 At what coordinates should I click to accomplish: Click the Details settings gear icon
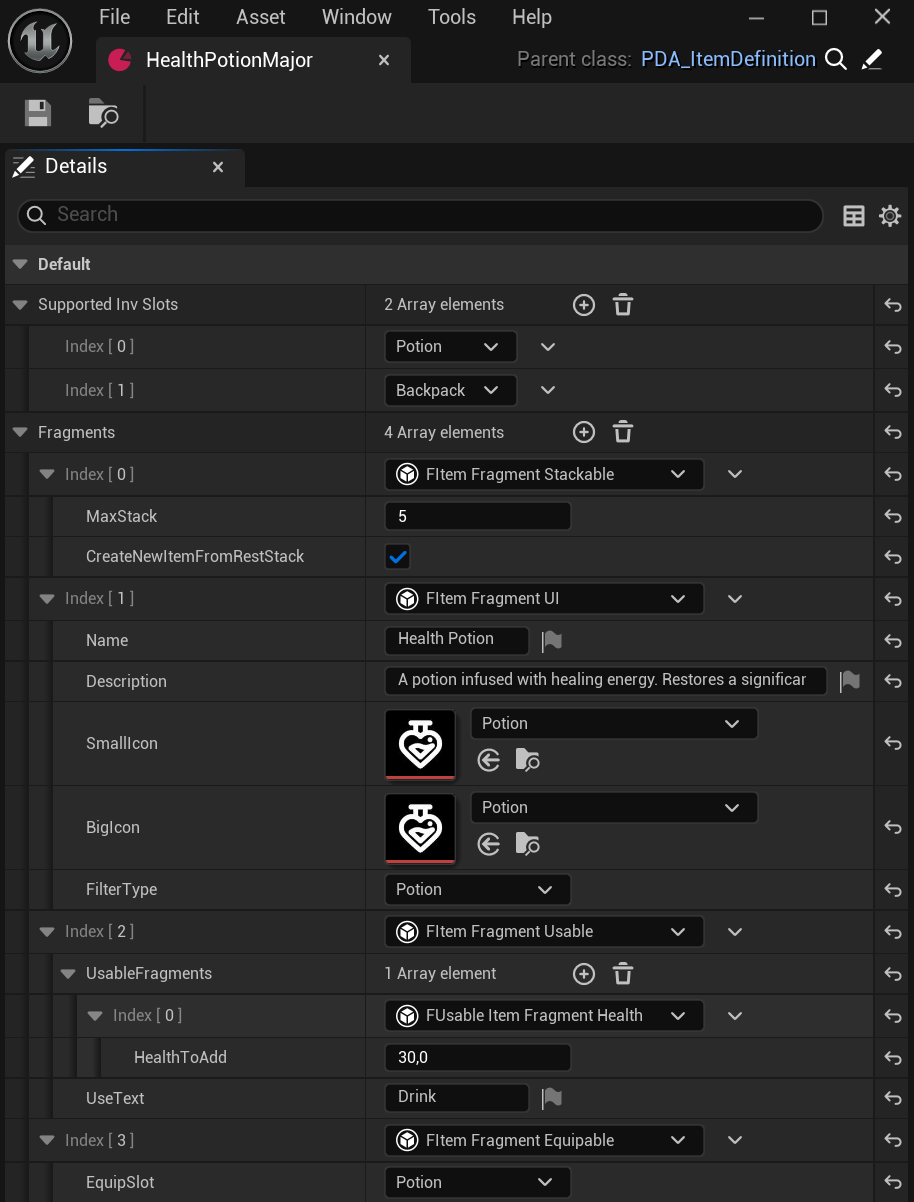point(889,216)
